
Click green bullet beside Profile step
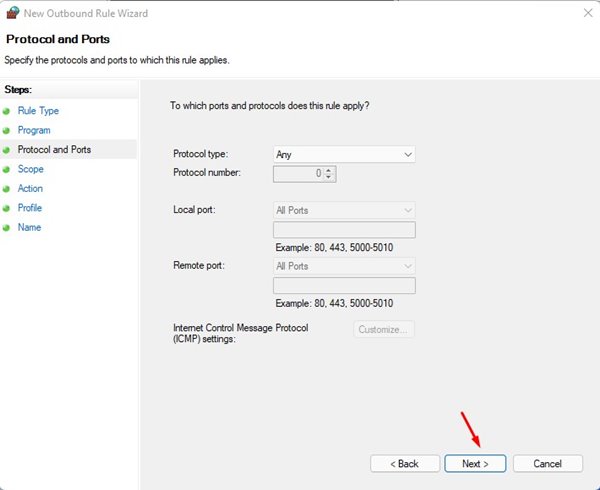tap(7, 208)
